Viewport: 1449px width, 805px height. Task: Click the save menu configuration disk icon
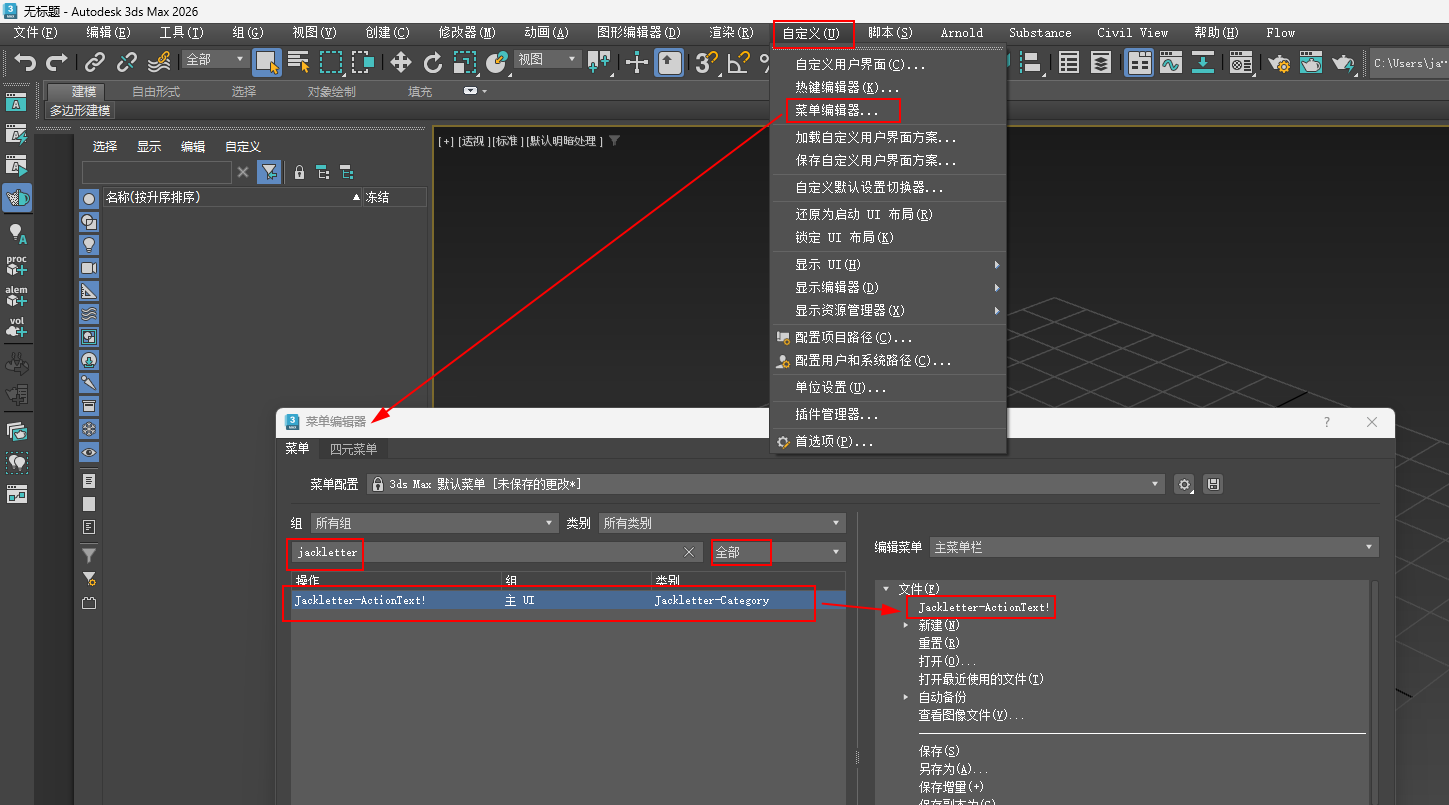1213,484
